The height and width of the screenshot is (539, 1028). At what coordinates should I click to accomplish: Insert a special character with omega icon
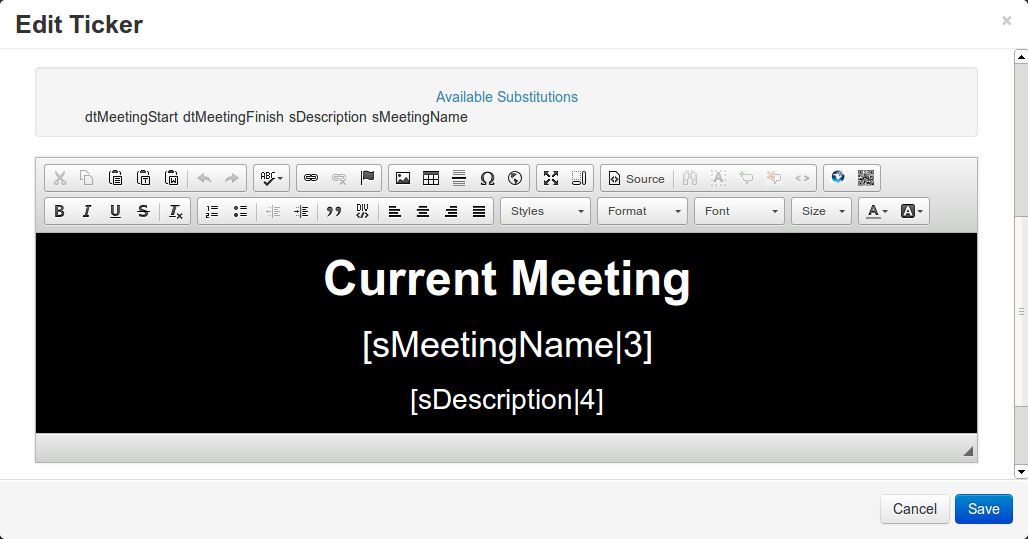[x=487, y=178]
